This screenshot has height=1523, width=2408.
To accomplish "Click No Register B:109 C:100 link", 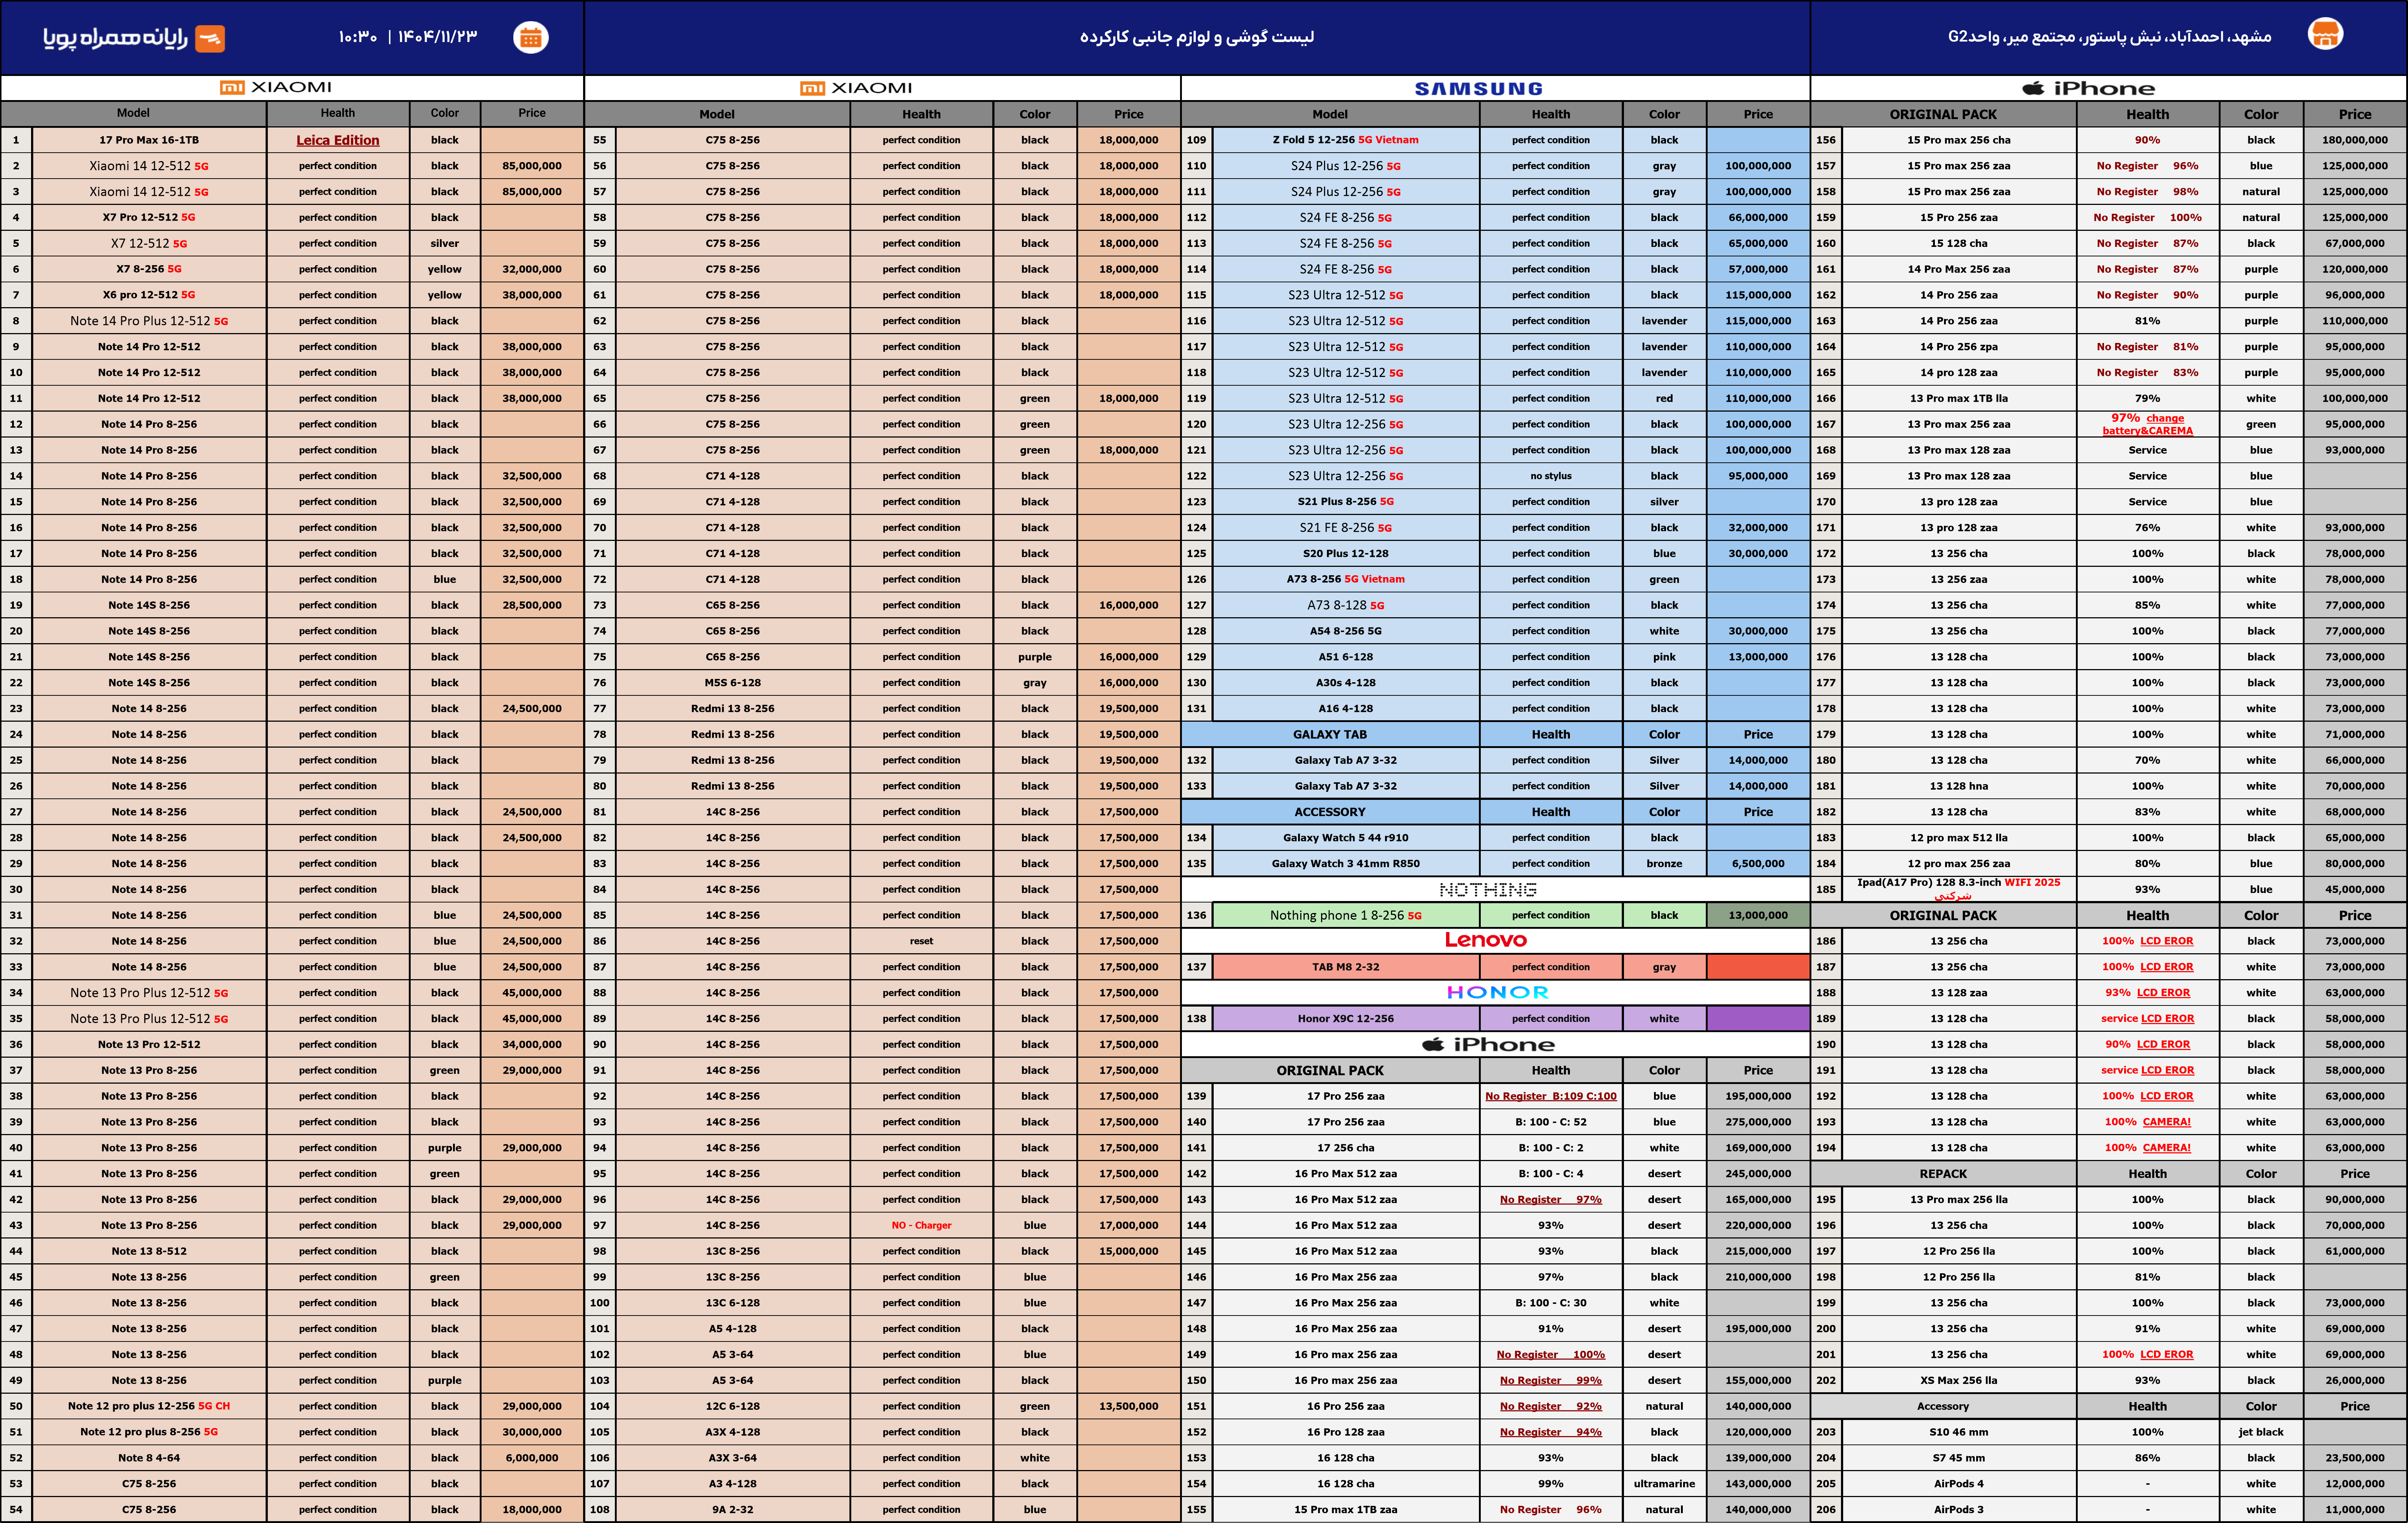I will point(1550,1096).
